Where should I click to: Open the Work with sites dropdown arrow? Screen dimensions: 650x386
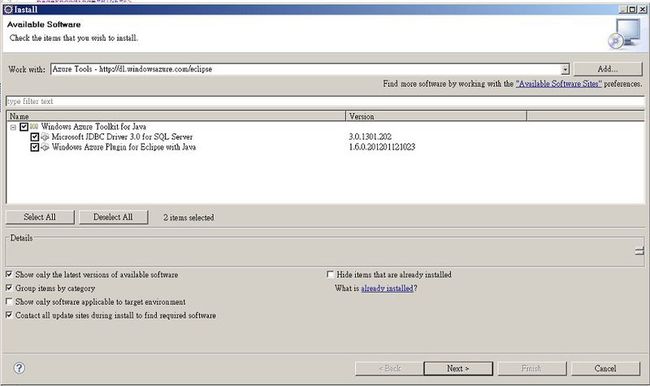point(565,69)
